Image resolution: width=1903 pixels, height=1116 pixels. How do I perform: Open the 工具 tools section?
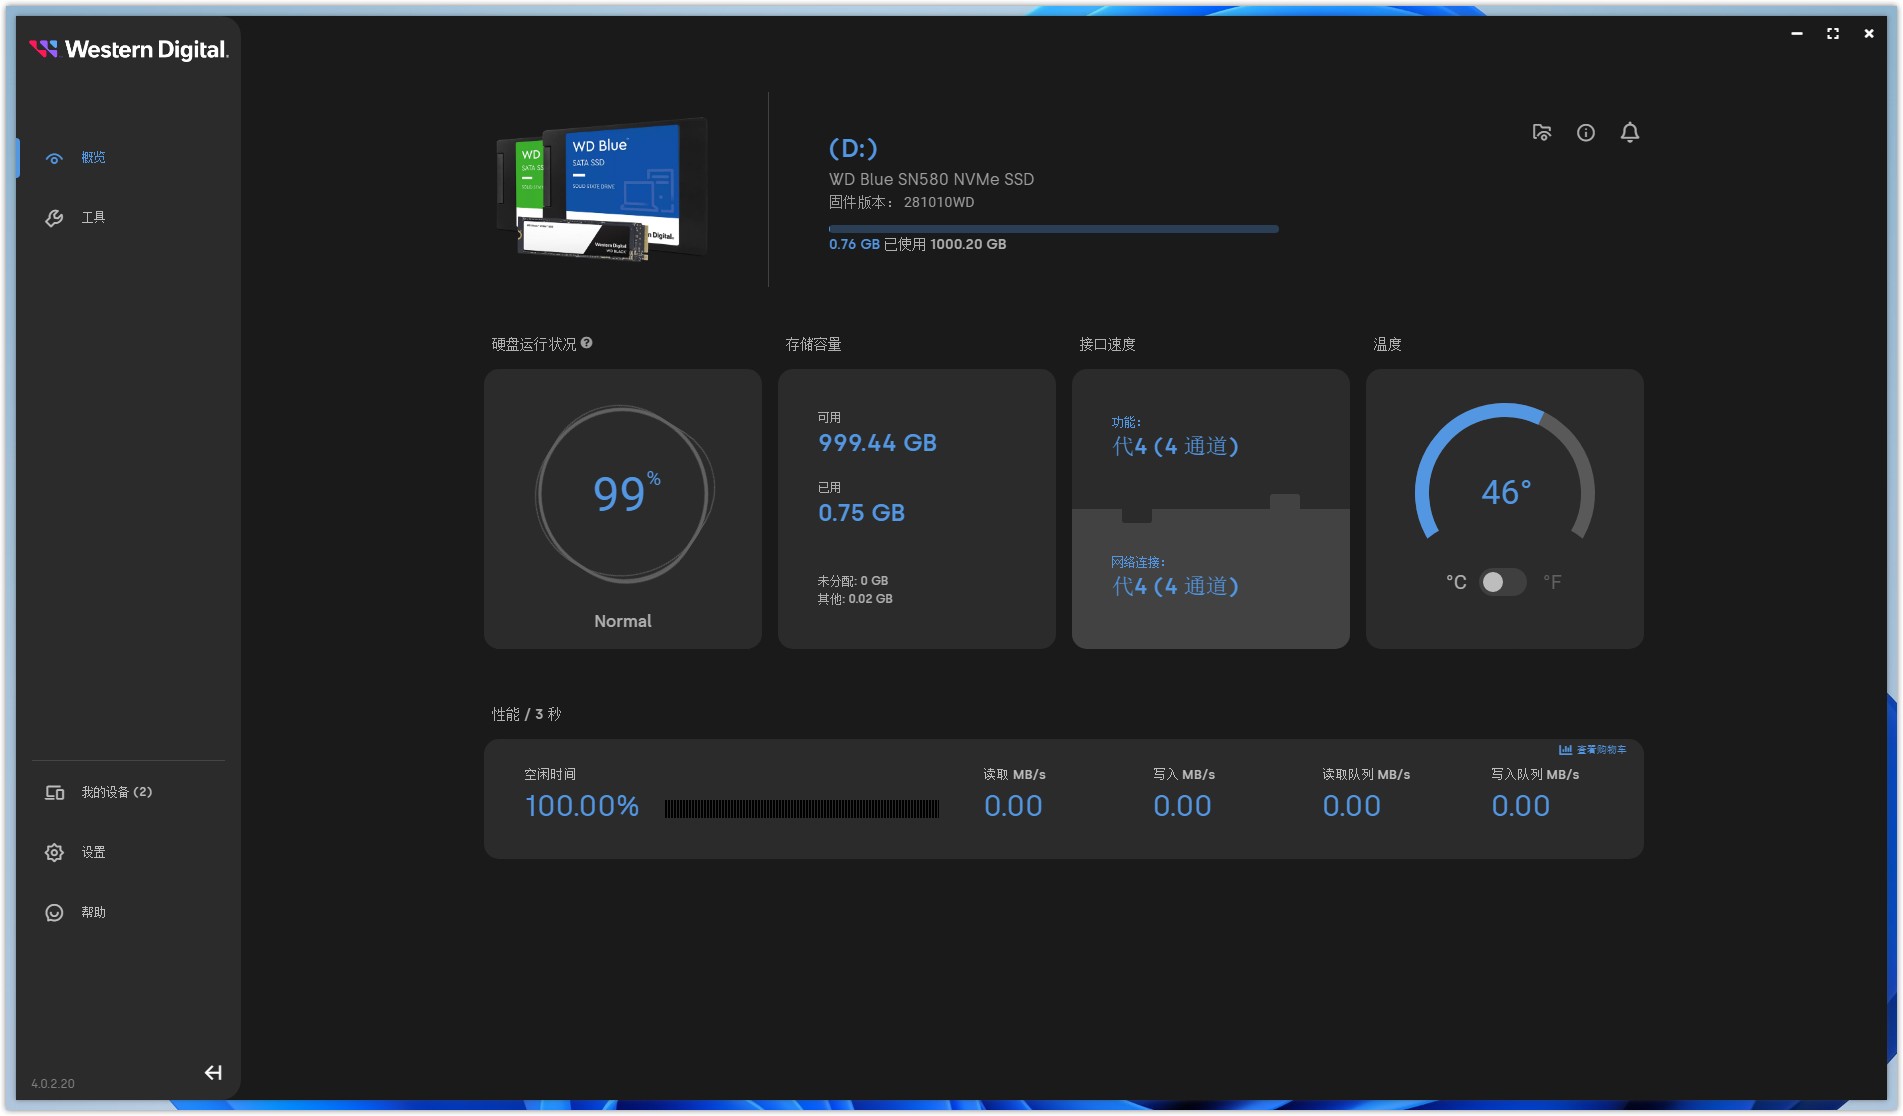click(x=92, y=218)
